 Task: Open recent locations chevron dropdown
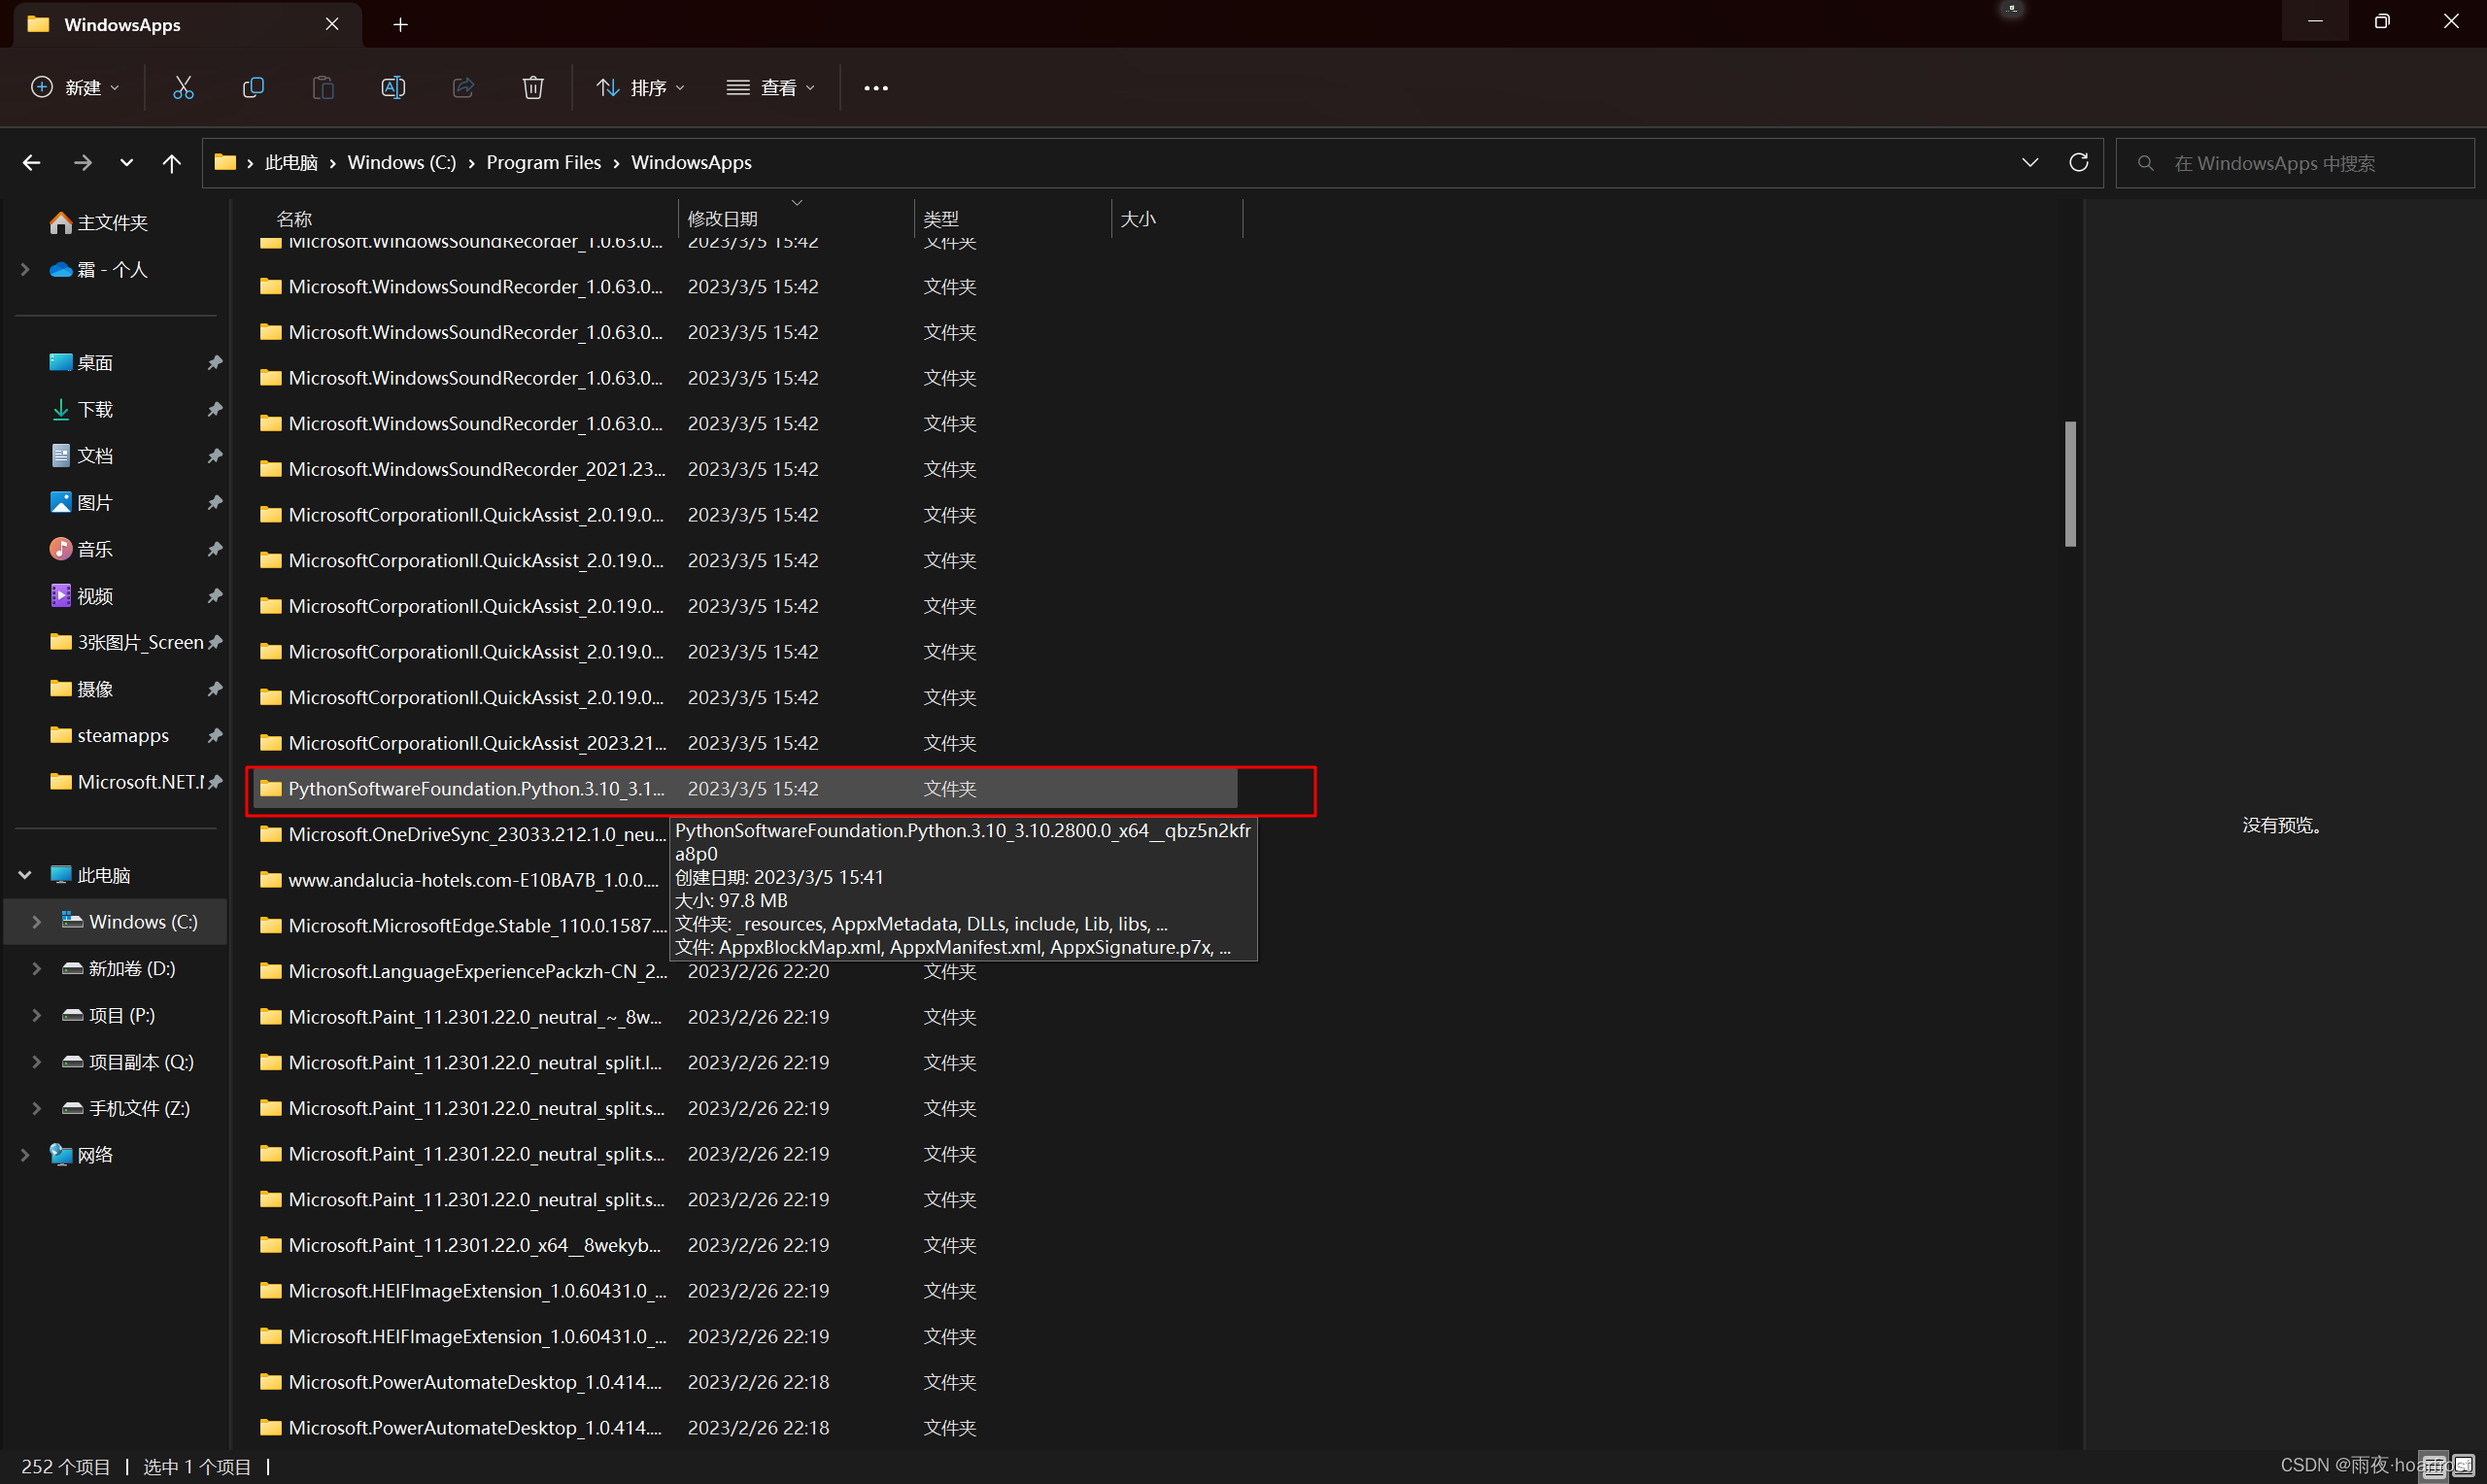pyautogui.click(x=126, y=163)
